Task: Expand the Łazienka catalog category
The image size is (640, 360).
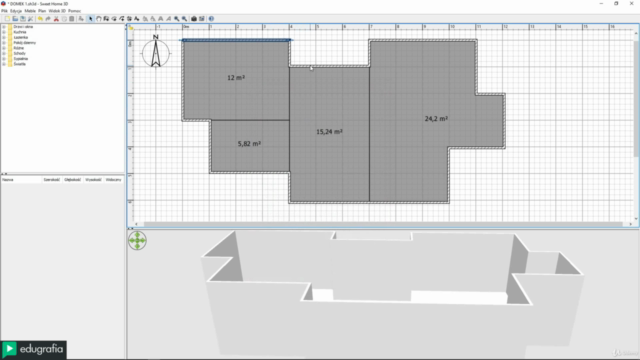Action: coord(4,38)
